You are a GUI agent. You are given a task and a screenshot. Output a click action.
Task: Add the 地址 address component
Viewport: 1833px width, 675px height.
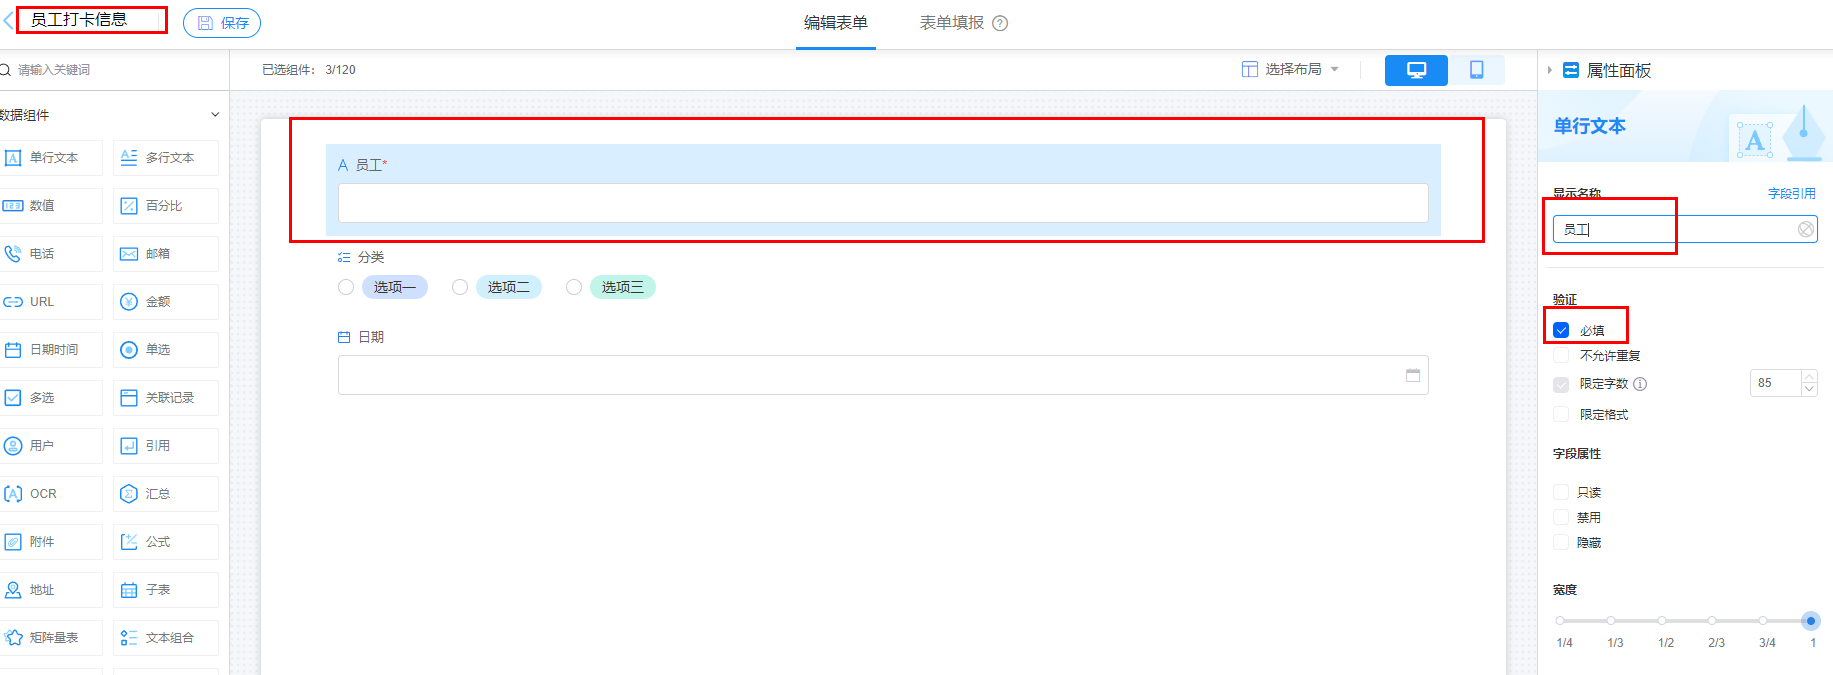50,590
